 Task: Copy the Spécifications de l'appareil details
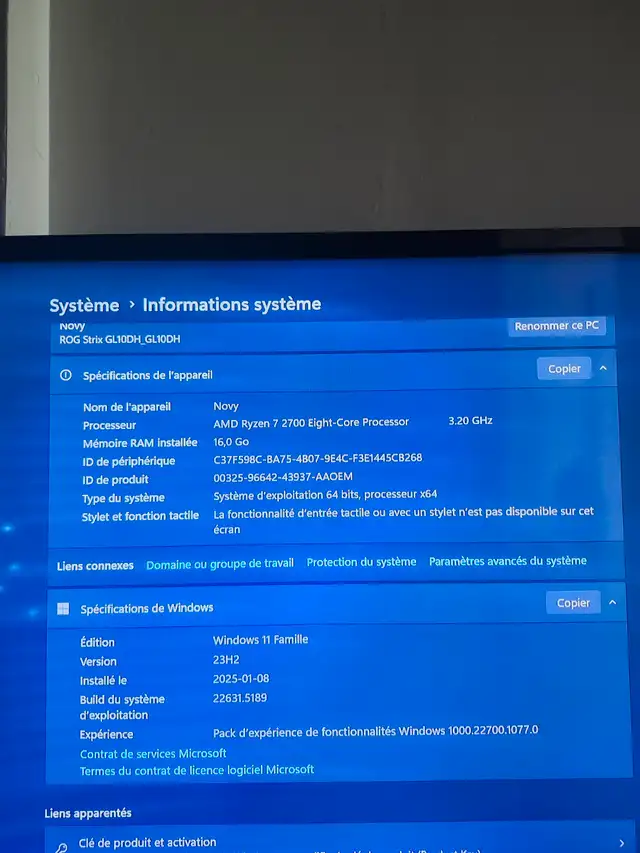click(x=564, y=368)
